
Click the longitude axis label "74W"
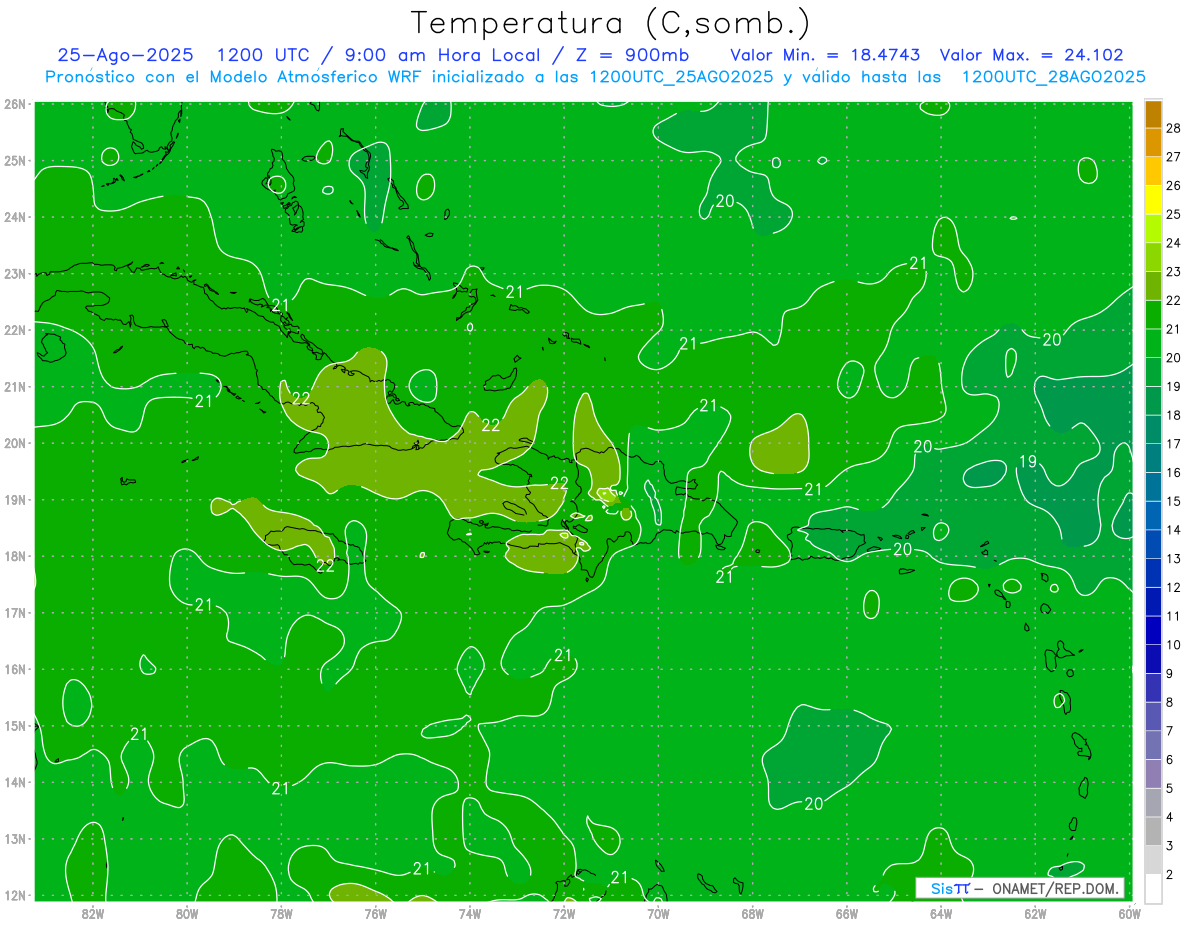pos(470,913)
